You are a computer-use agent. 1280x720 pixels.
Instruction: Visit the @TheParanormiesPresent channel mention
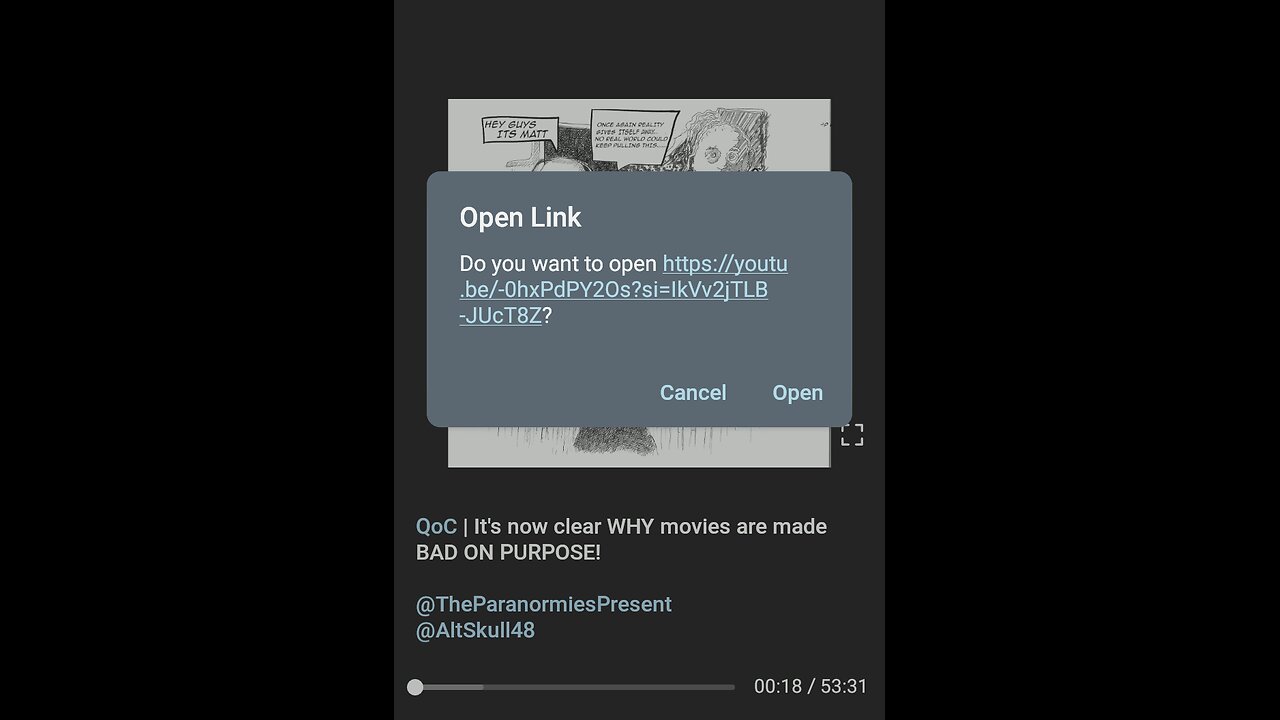click(x=544, y=604)
